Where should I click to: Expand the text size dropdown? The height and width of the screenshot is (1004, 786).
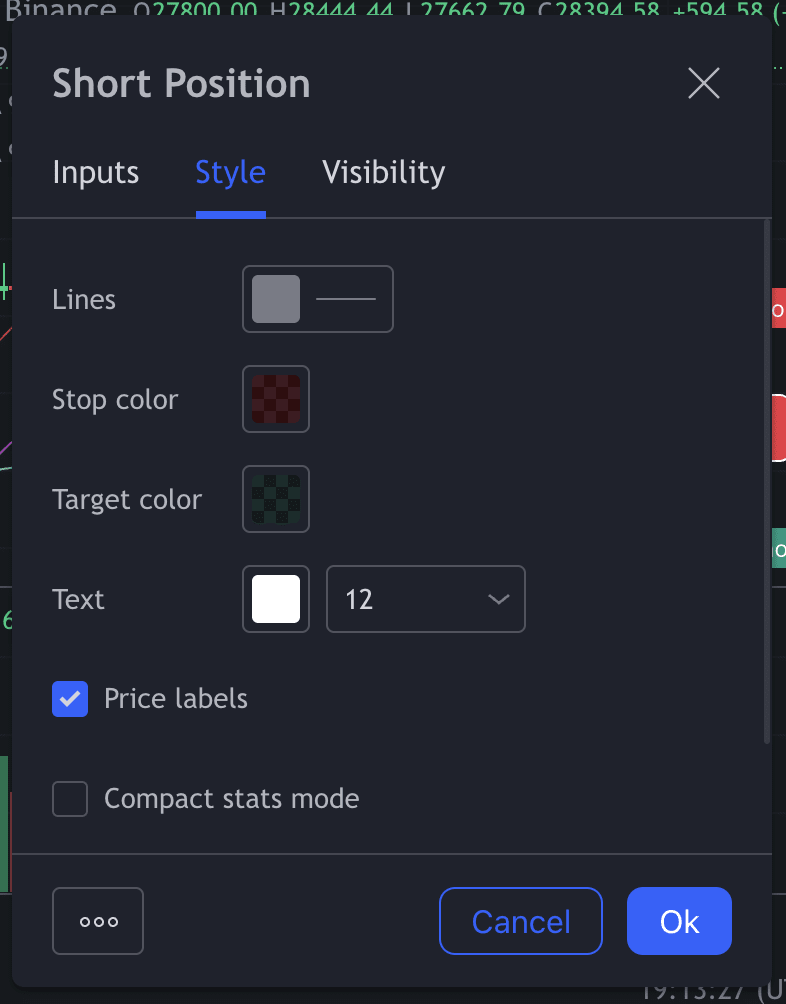click(x=425, y=599)
